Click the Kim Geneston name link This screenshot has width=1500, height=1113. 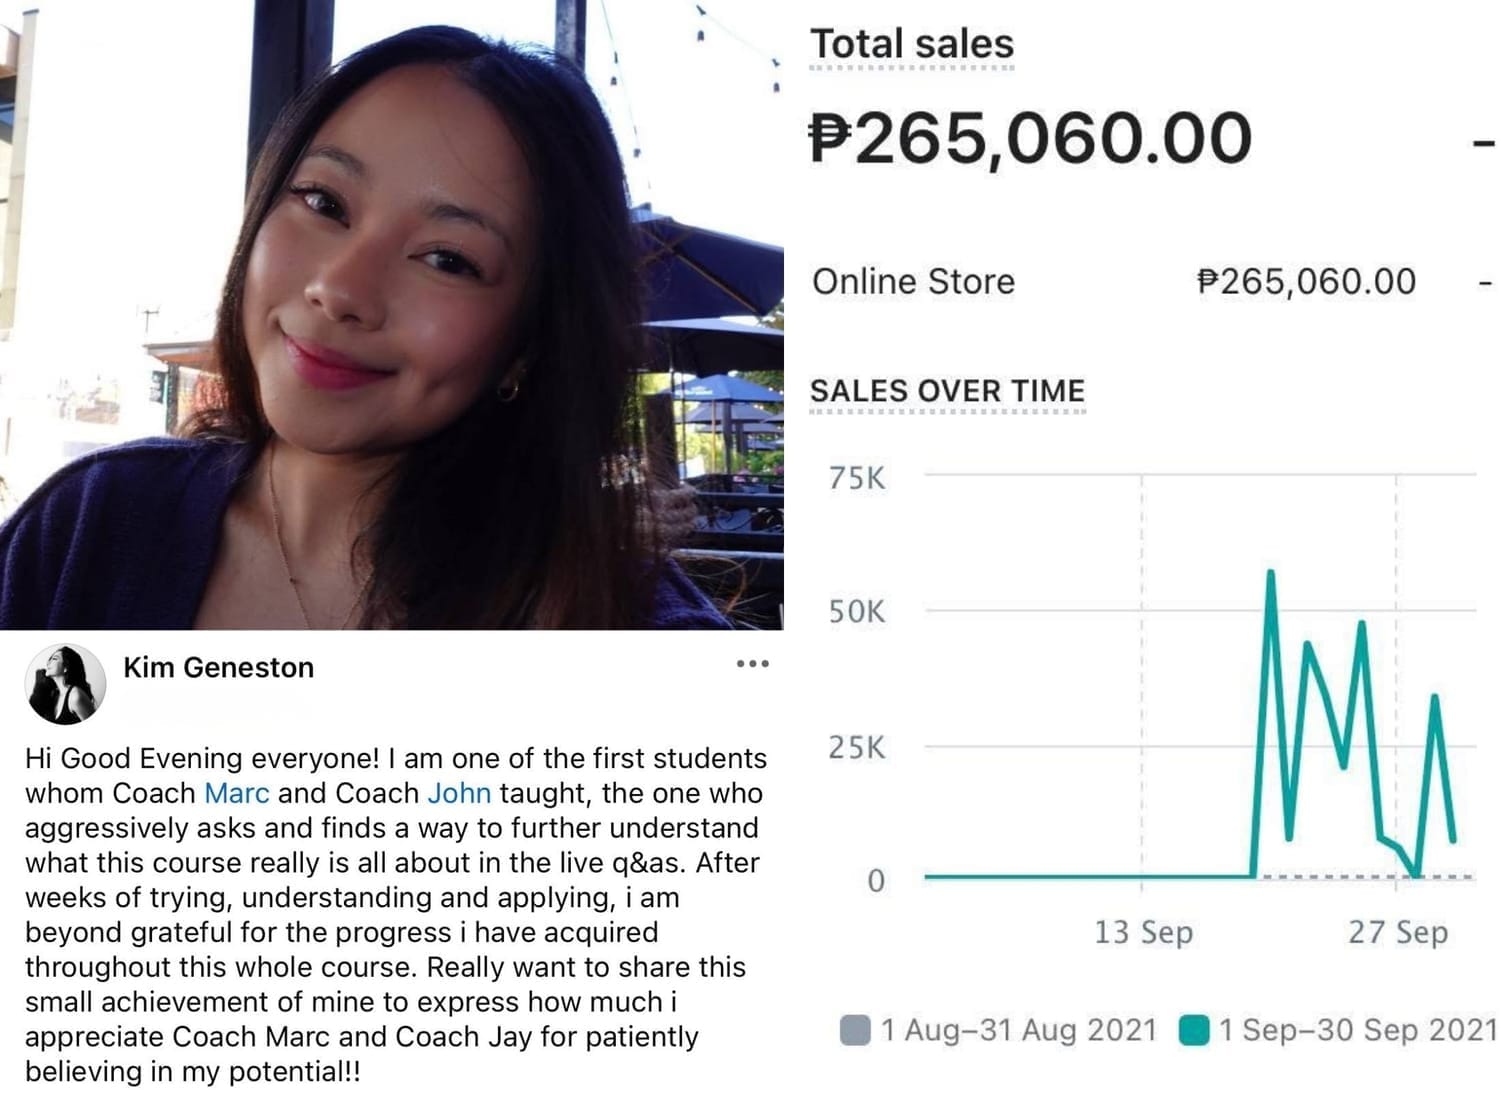coord(218,667)
